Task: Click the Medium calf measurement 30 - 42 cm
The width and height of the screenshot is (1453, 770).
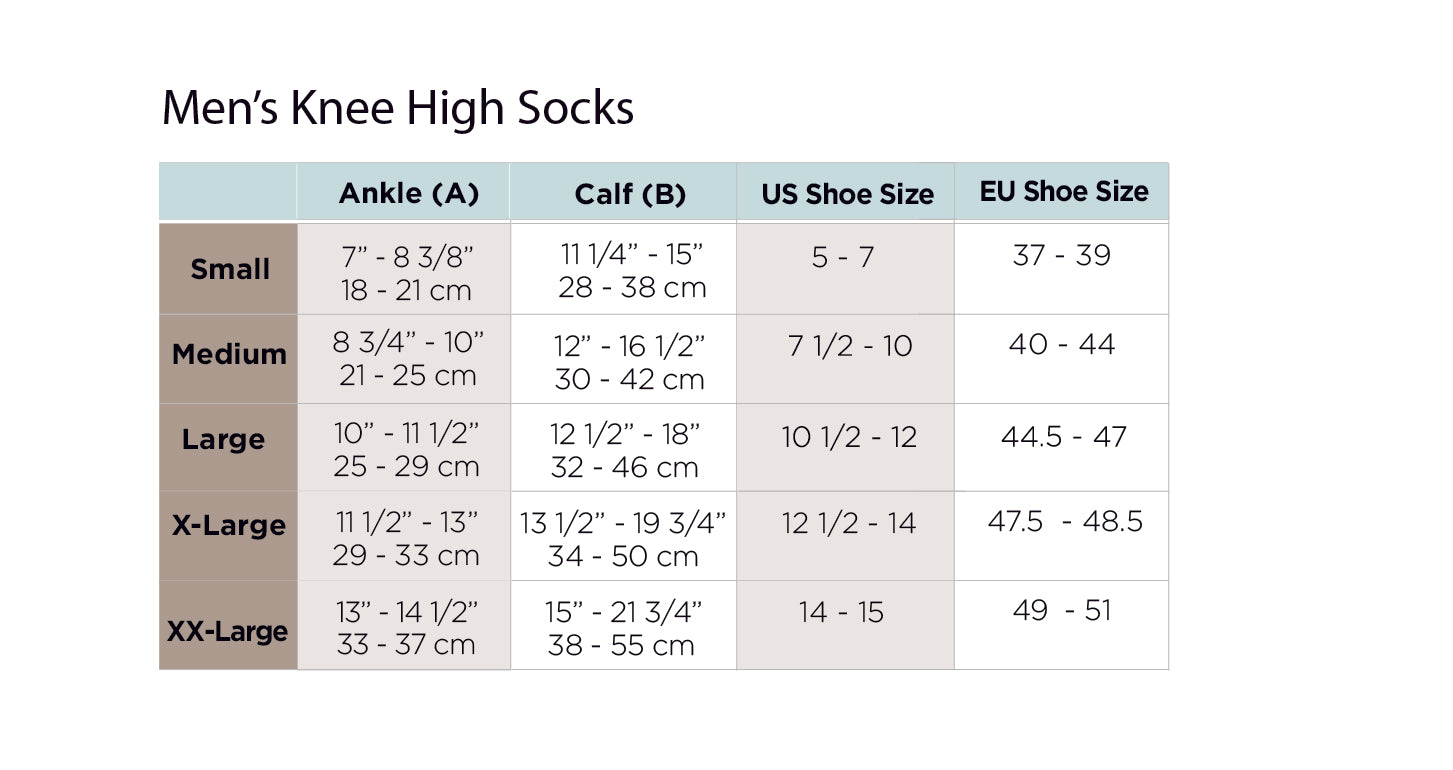Action: coord(629,379)
